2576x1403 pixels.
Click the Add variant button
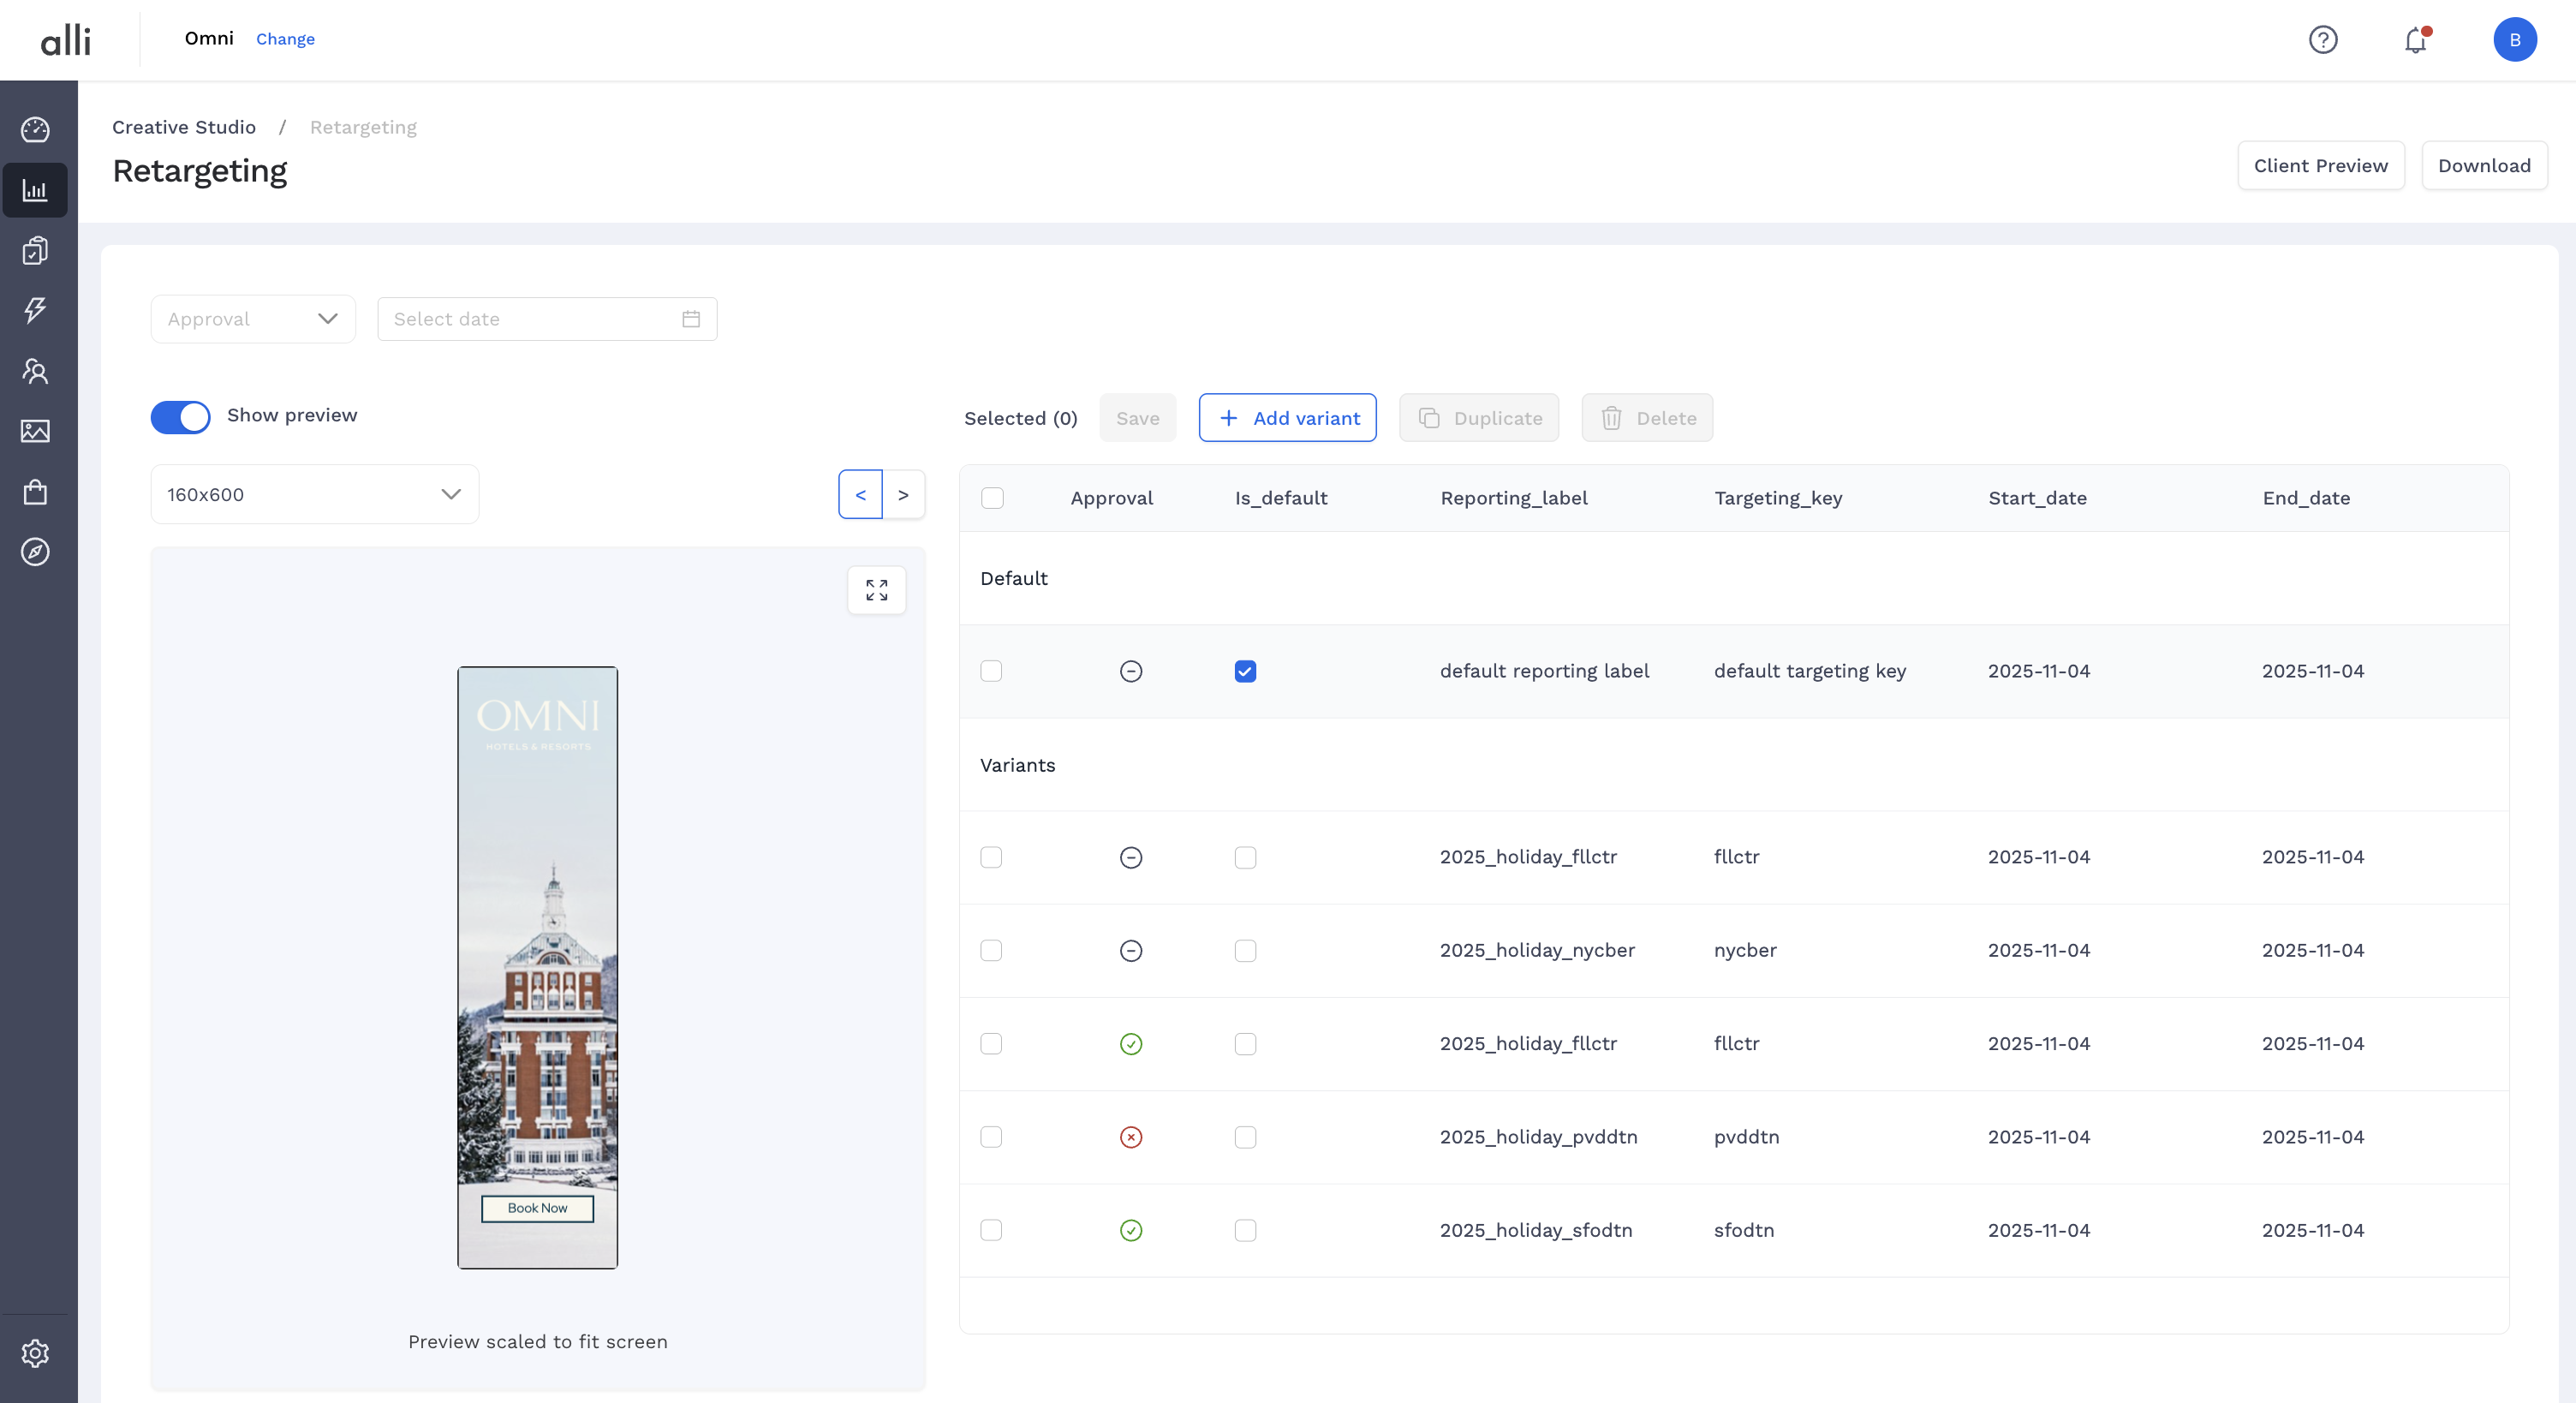(1287, 418)
